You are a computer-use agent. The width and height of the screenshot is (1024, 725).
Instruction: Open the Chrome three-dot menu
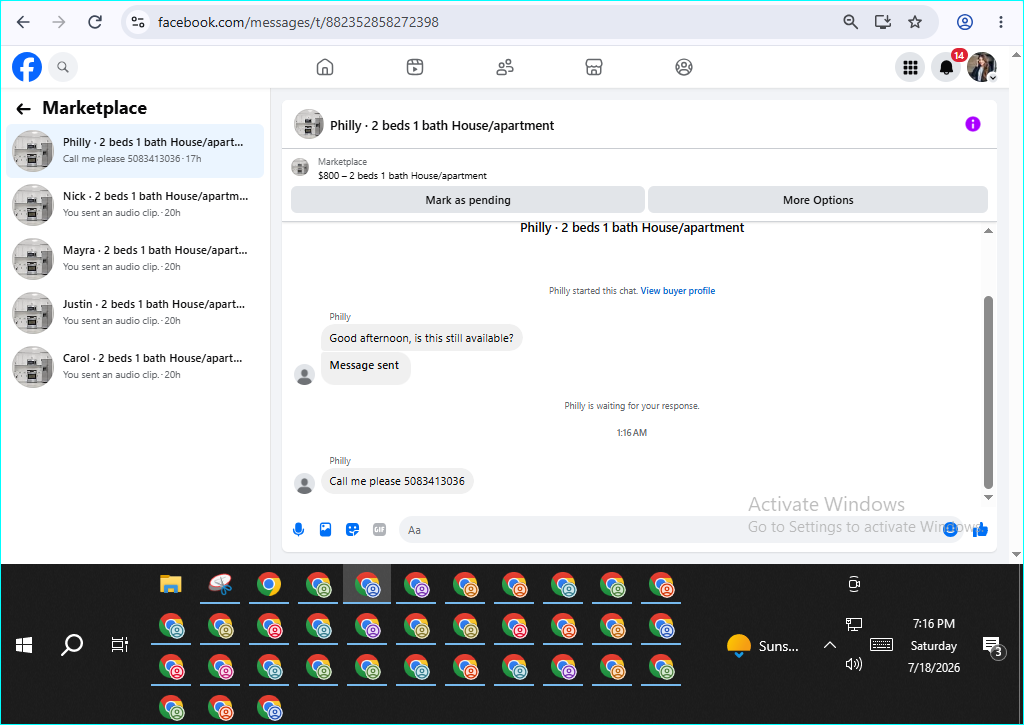coord(1000,22)
